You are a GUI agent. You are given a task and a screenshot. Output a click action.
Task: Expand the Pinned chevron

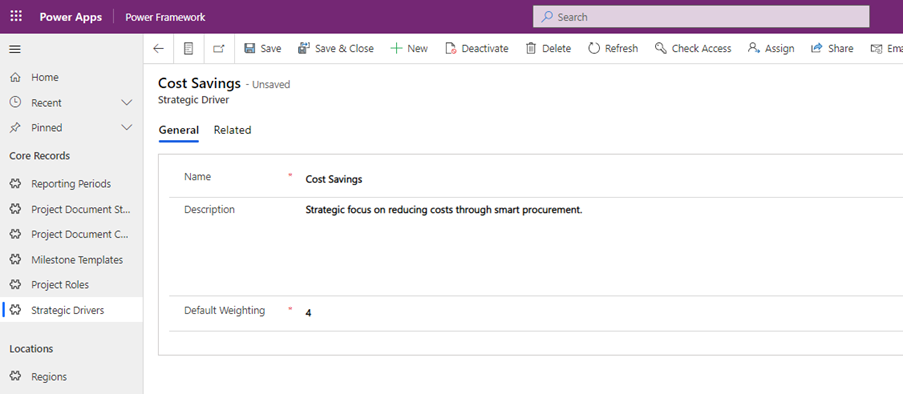pyautogui.click(x=127, y=128)
